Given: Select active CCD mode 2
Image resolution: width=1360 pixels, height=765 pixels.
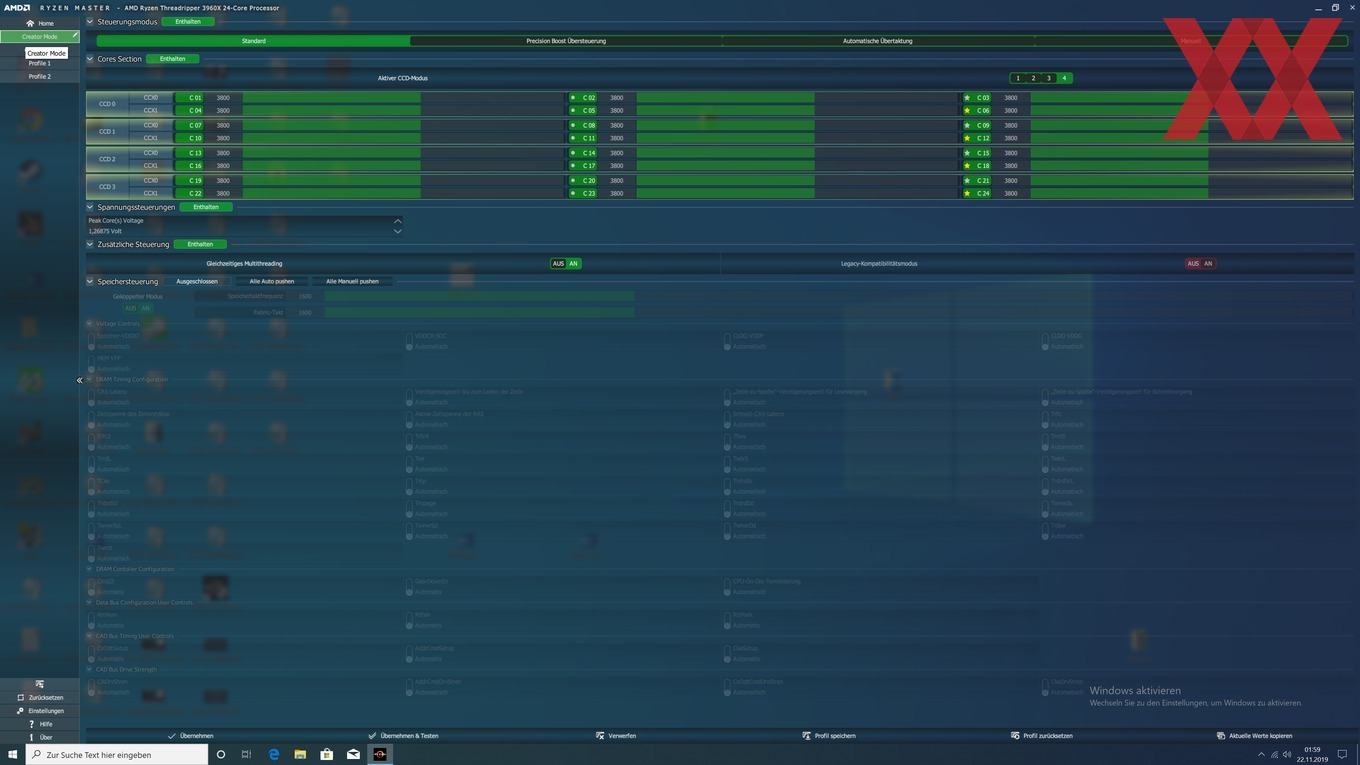Looking at the screenshot, I should (x=1033, y=78).
